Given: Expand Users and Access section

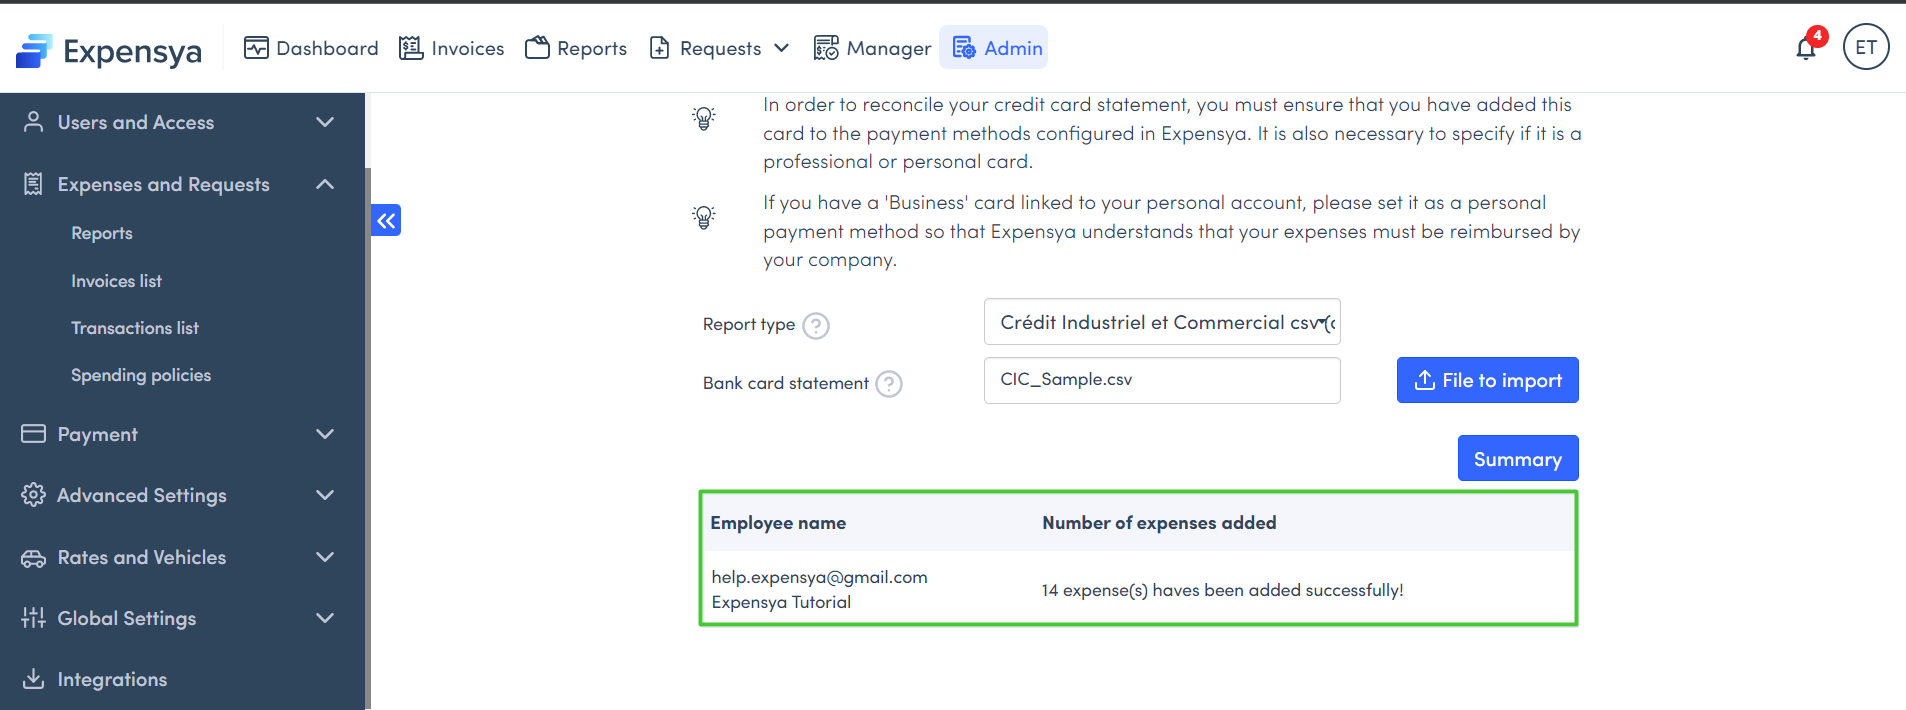Looking at the screenshot, I should (x=178, y=122).
